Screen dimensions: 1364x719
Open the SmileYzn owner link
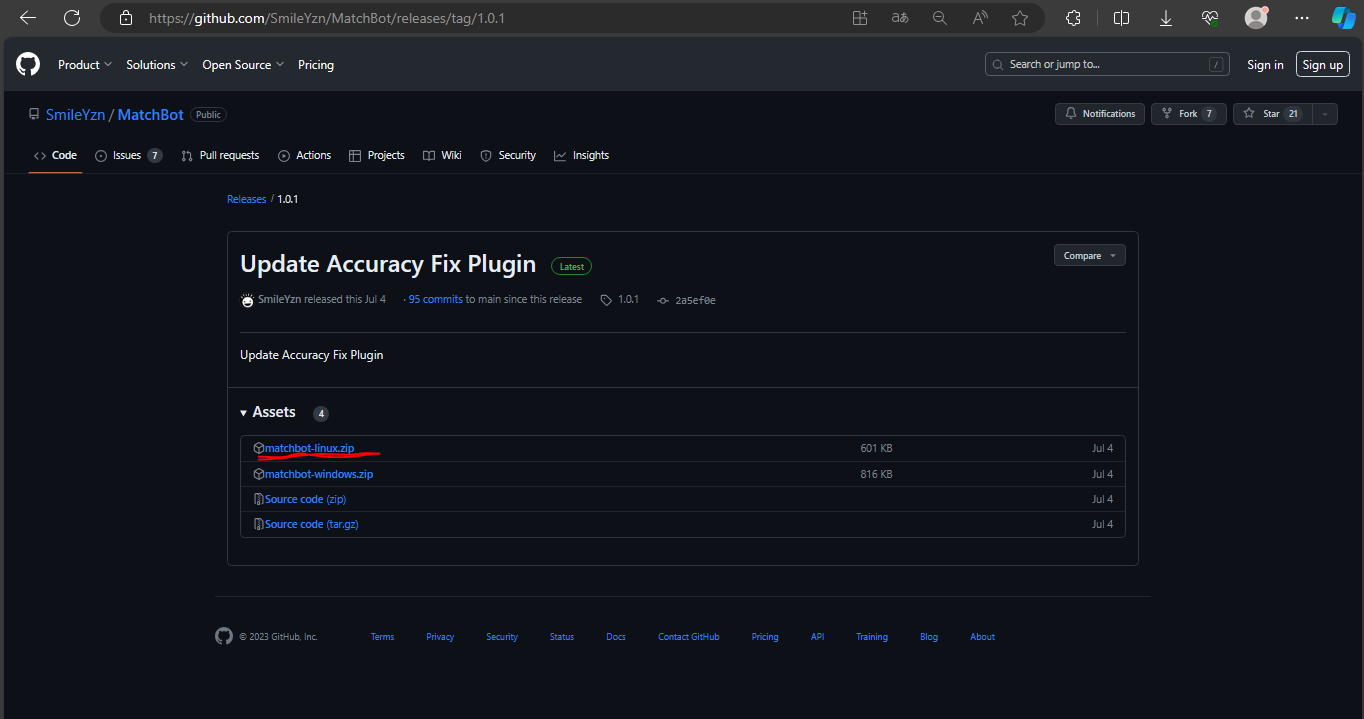[x=75, y=115]
